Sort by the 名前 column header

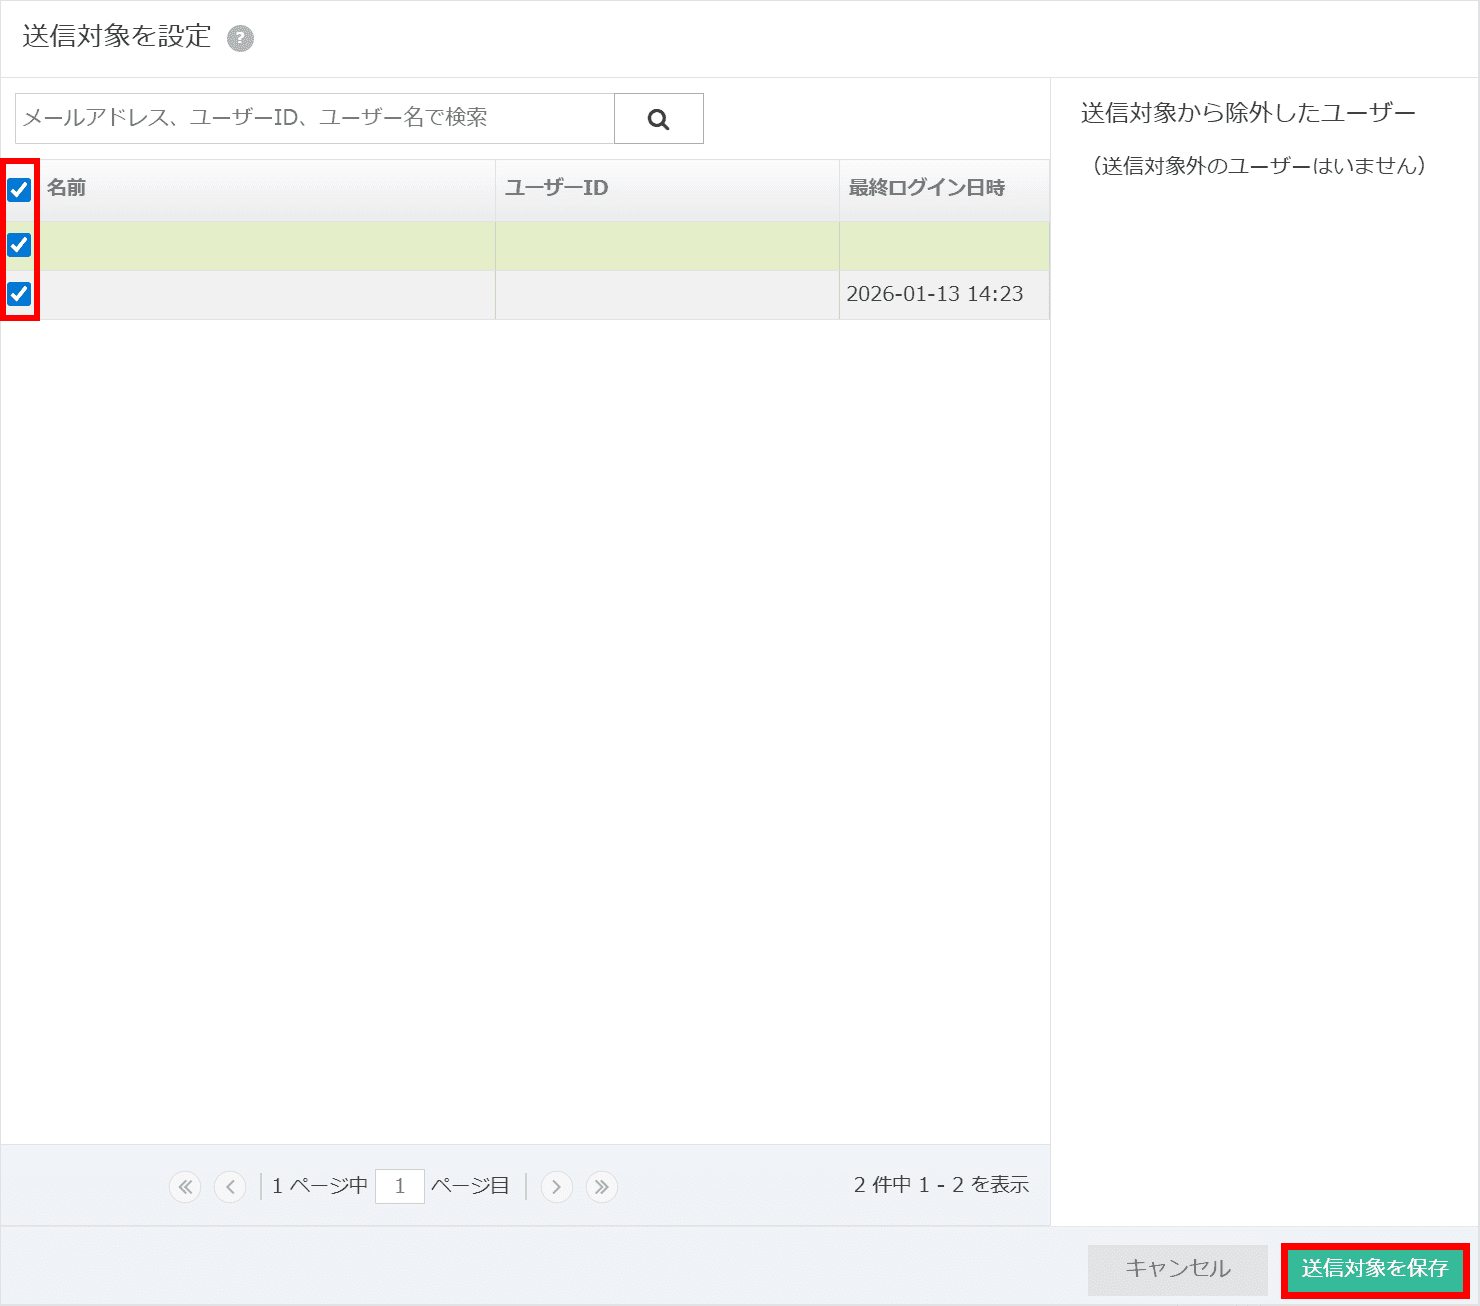click(x=66, y=188)
